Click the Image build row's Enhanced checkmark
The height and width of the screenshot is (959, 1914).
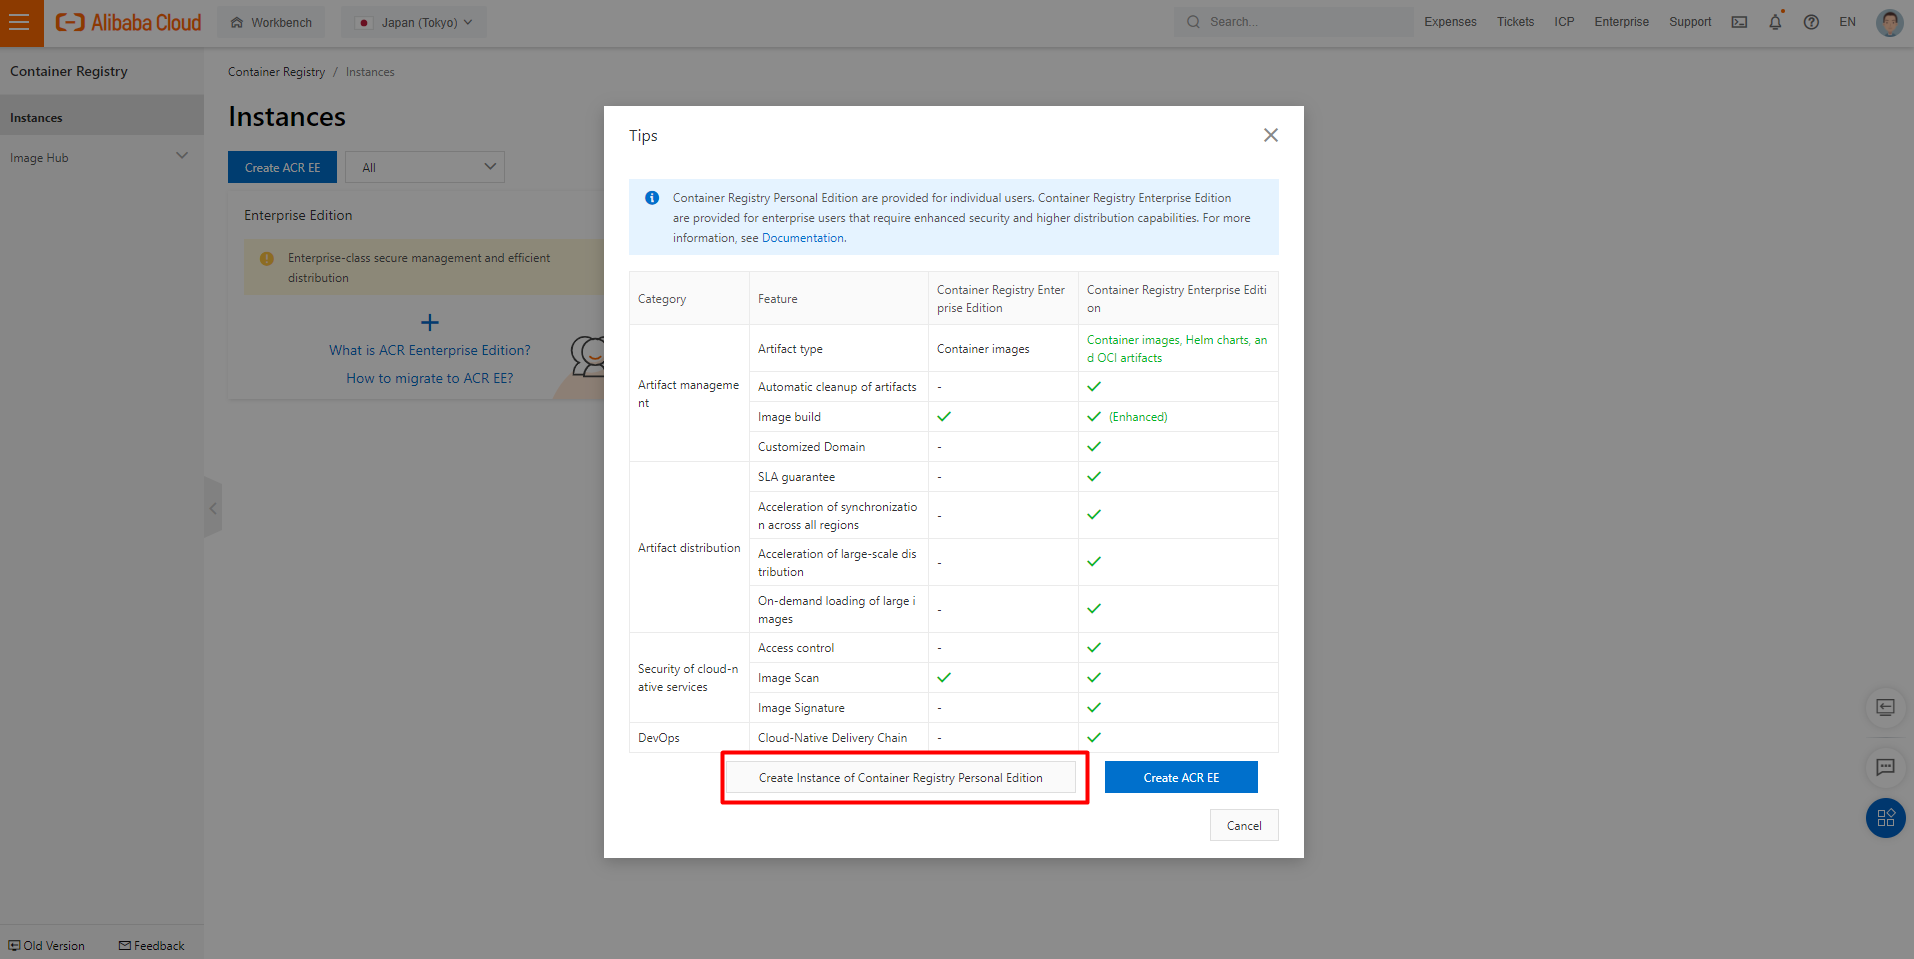(x=1094, y=417)
